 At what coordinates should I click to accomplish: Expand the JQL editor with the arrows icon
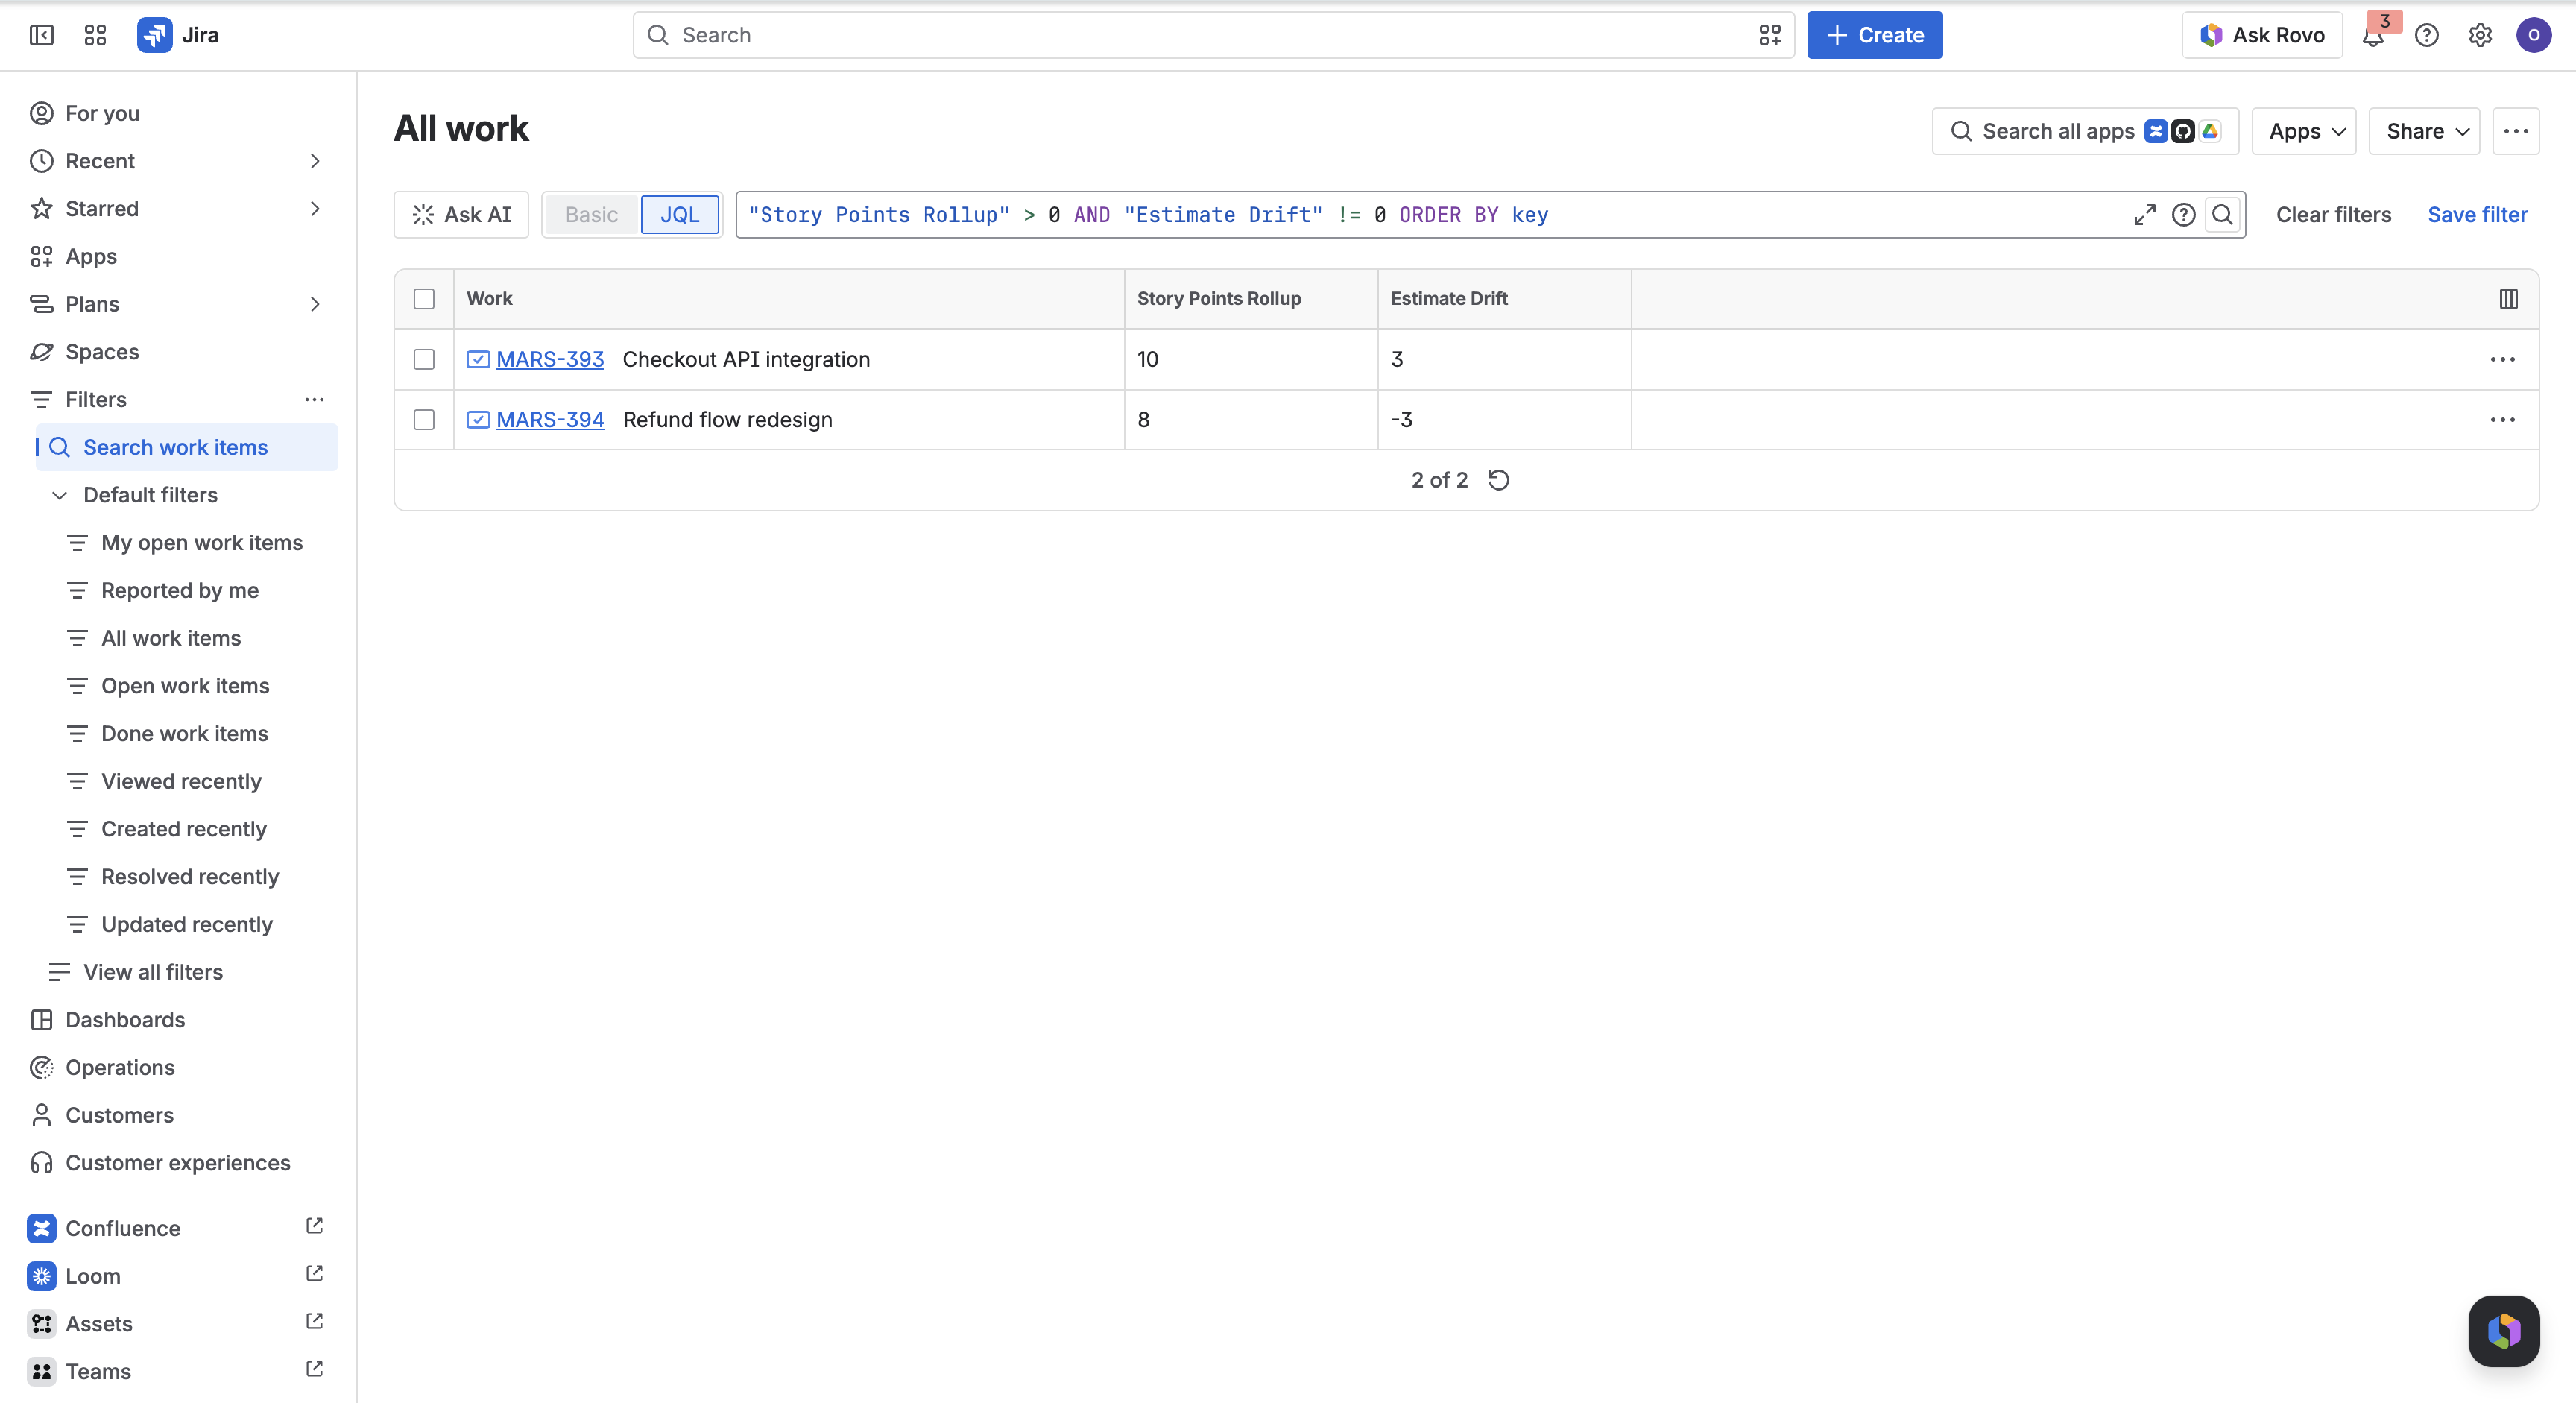tap(2144, 215)
